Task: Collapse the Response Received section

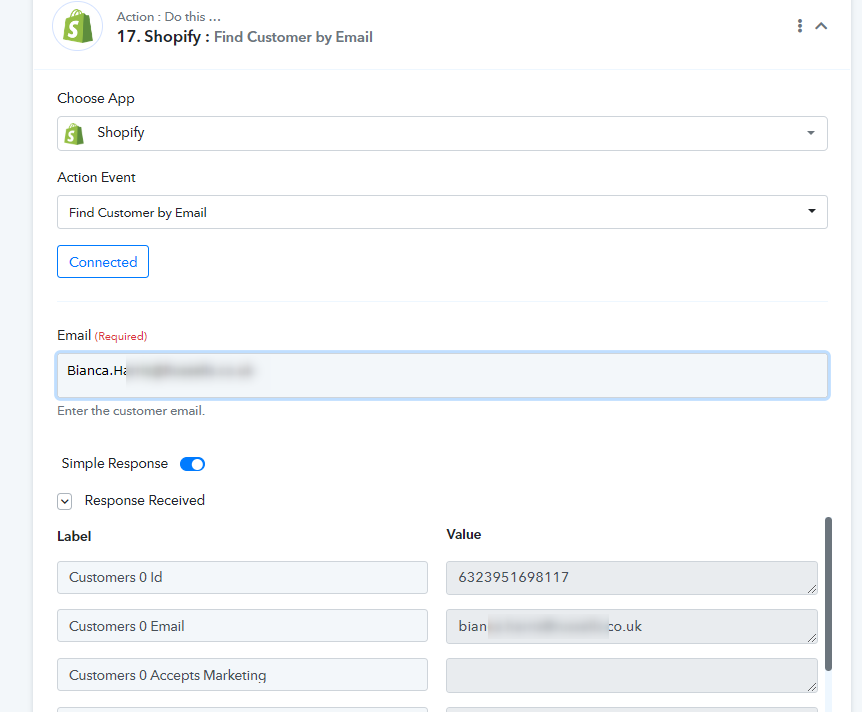Action: (64, 501)
